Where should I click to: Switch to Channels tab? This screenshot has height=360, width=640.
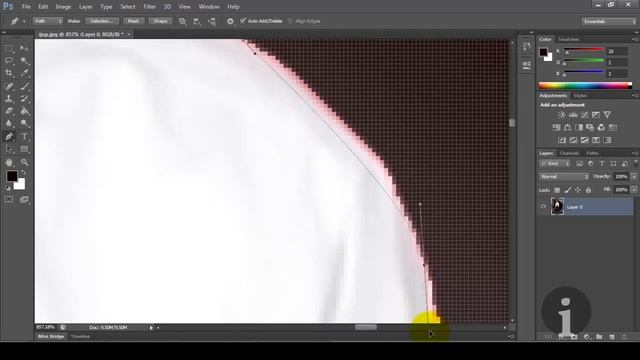(x=569, y=153)
